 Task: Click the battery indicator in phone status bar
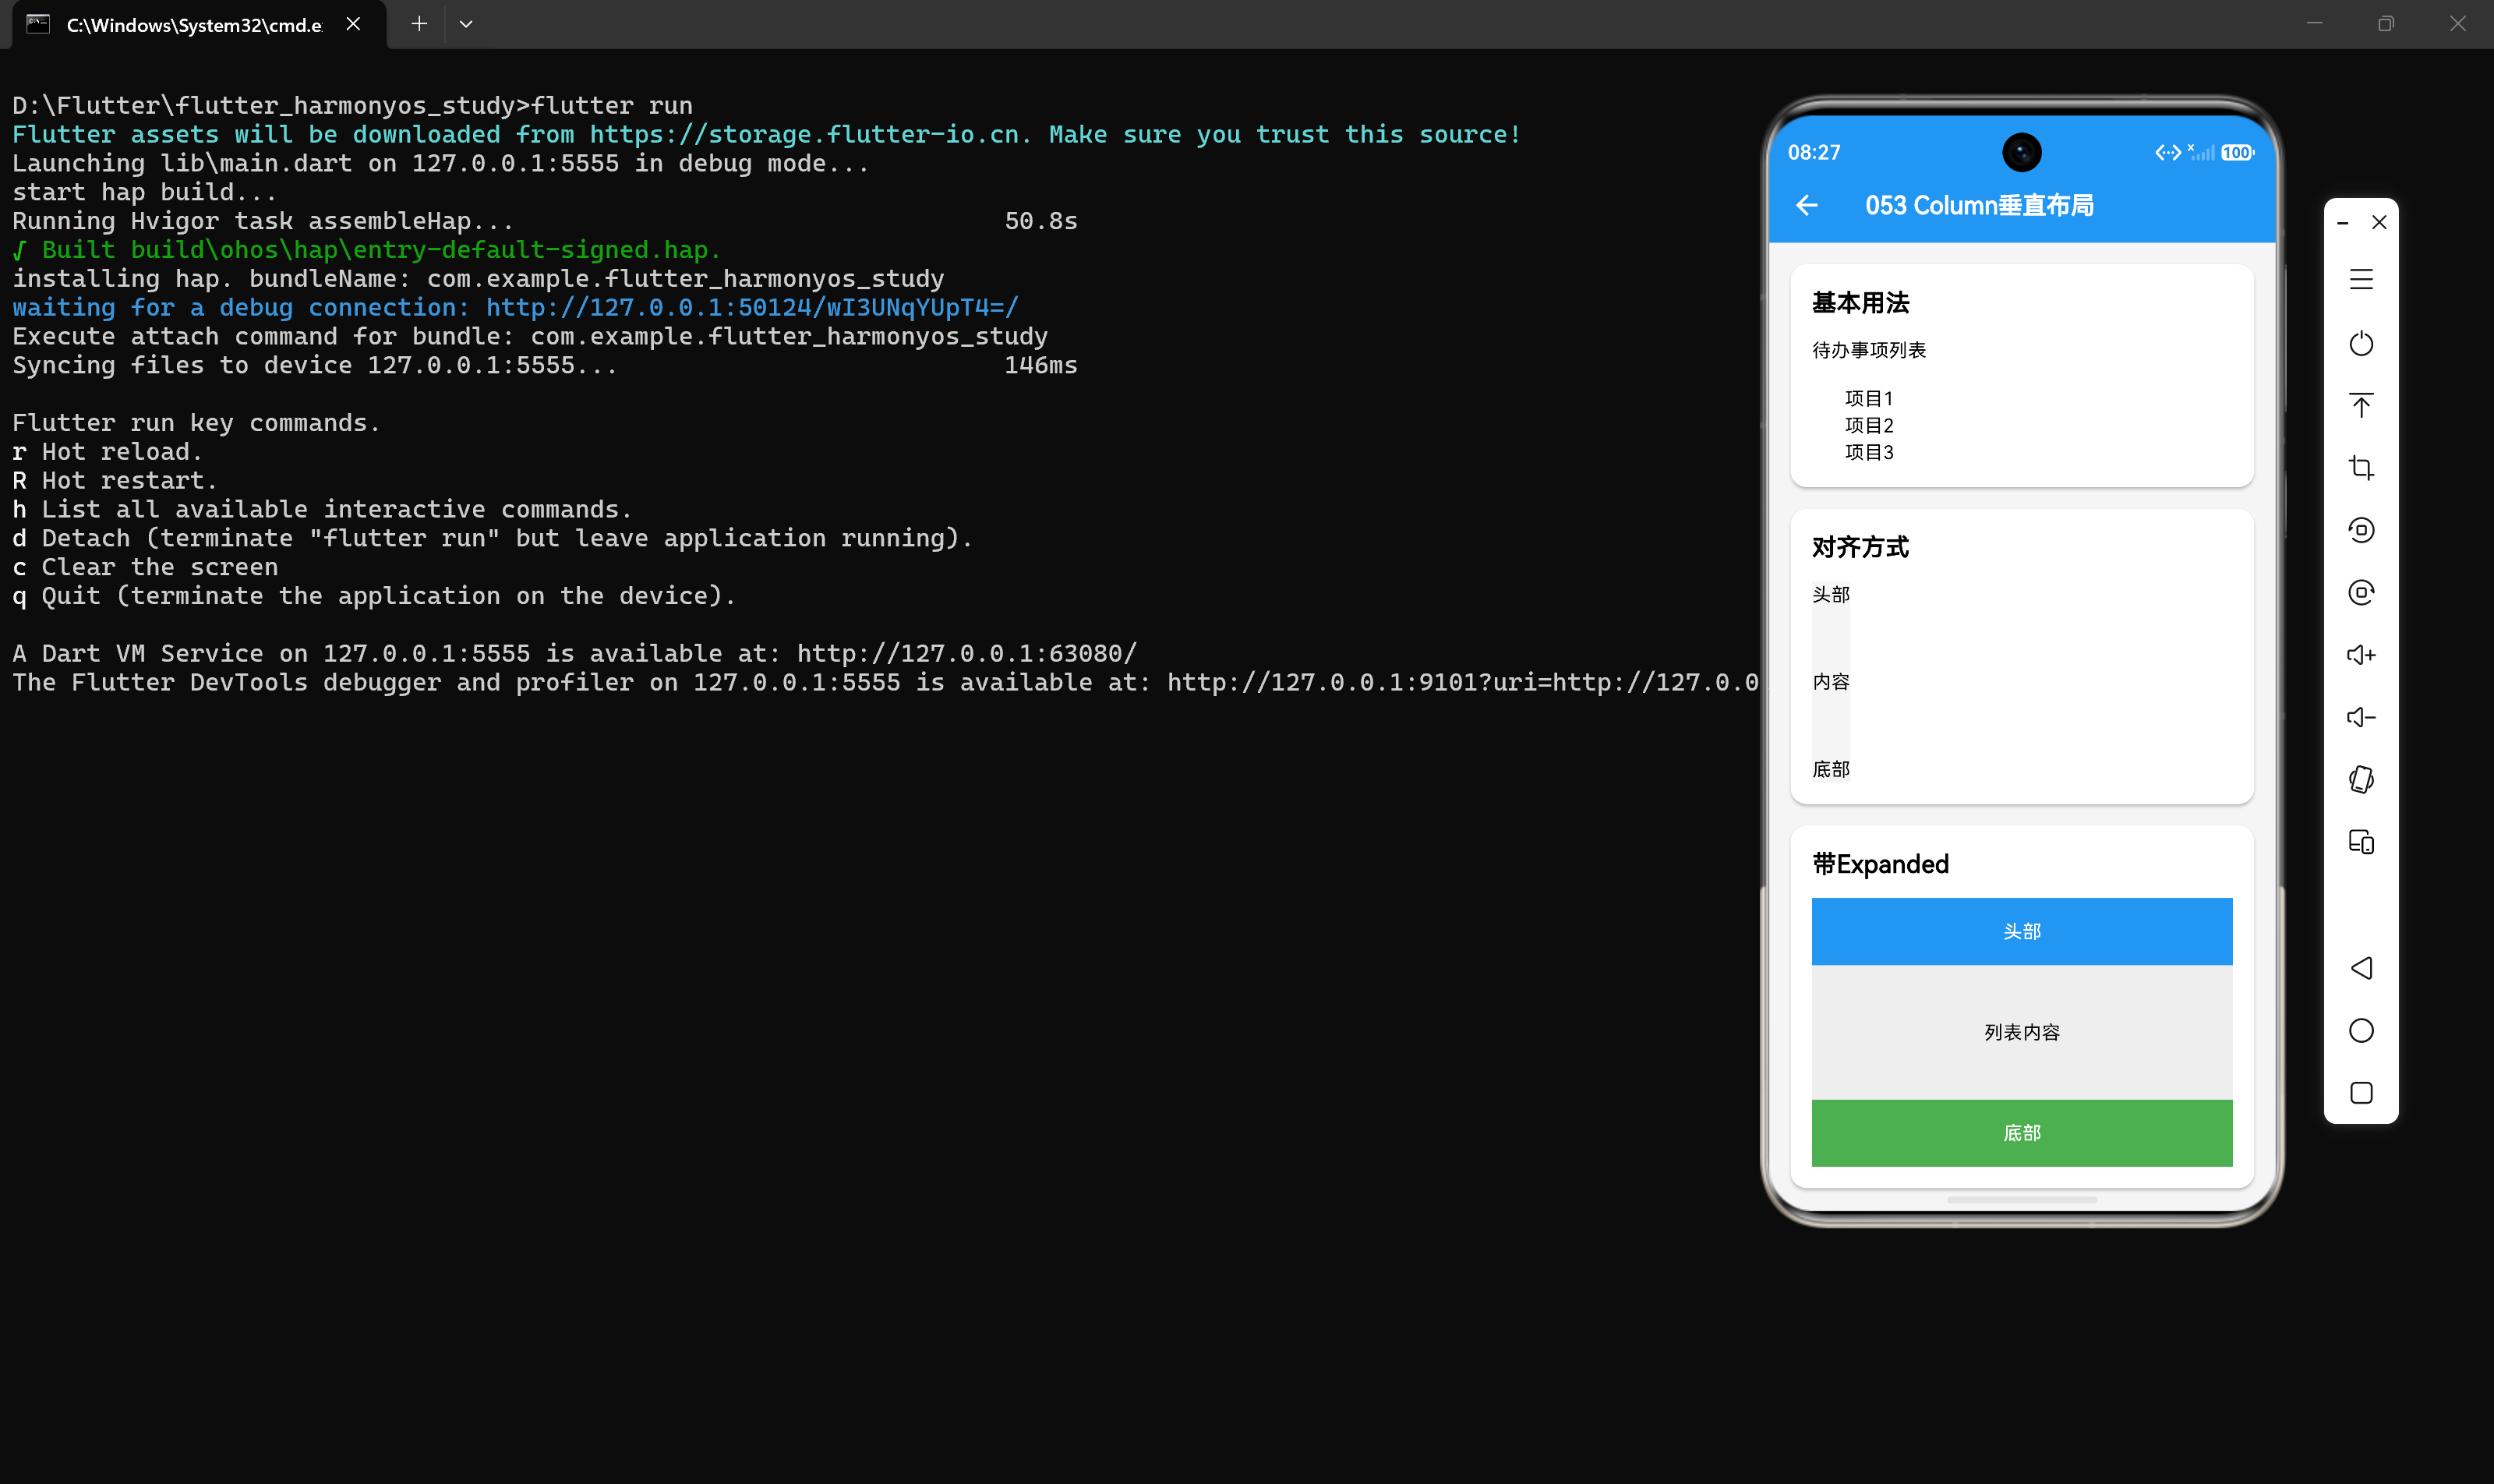(2237, 153)
